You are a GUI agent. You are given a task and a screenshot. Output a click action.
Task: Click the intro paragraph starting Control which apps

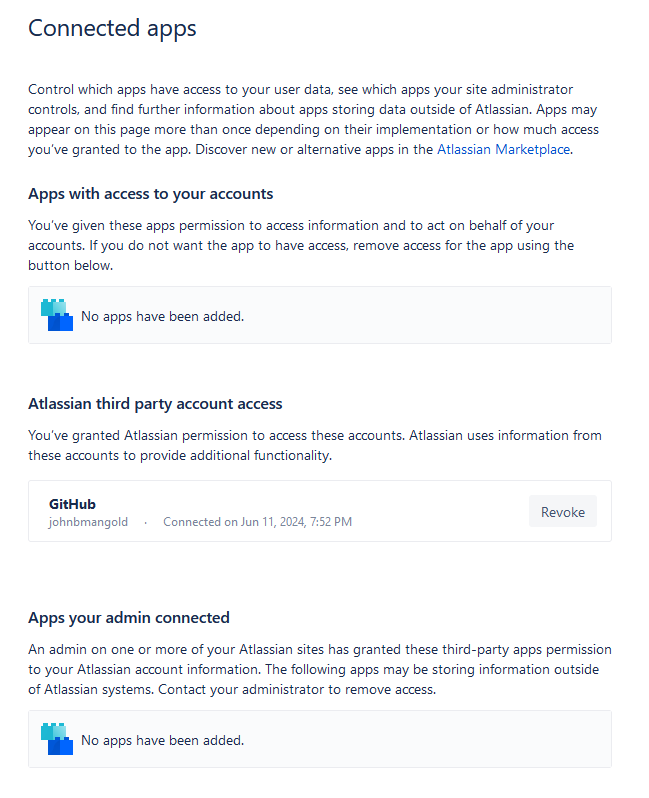(x=314, y=120)
